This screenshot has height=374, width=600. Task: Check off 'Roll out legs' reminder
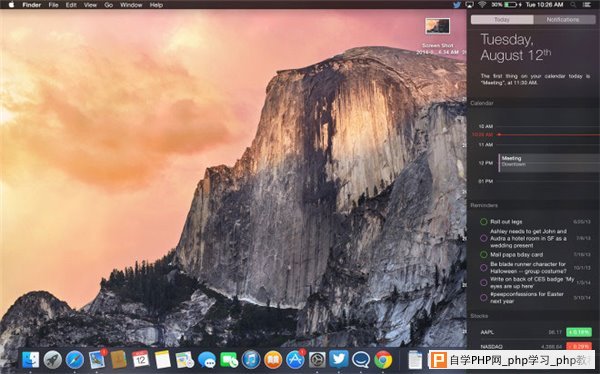[x=483, y=222]
